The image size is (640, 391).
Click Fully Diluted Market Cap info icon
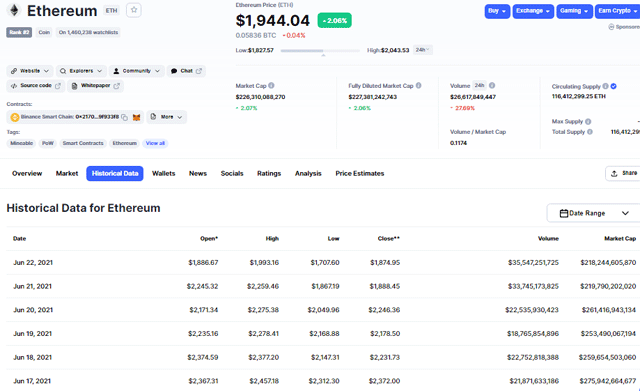pyautogui.click(x=418, y=86)
